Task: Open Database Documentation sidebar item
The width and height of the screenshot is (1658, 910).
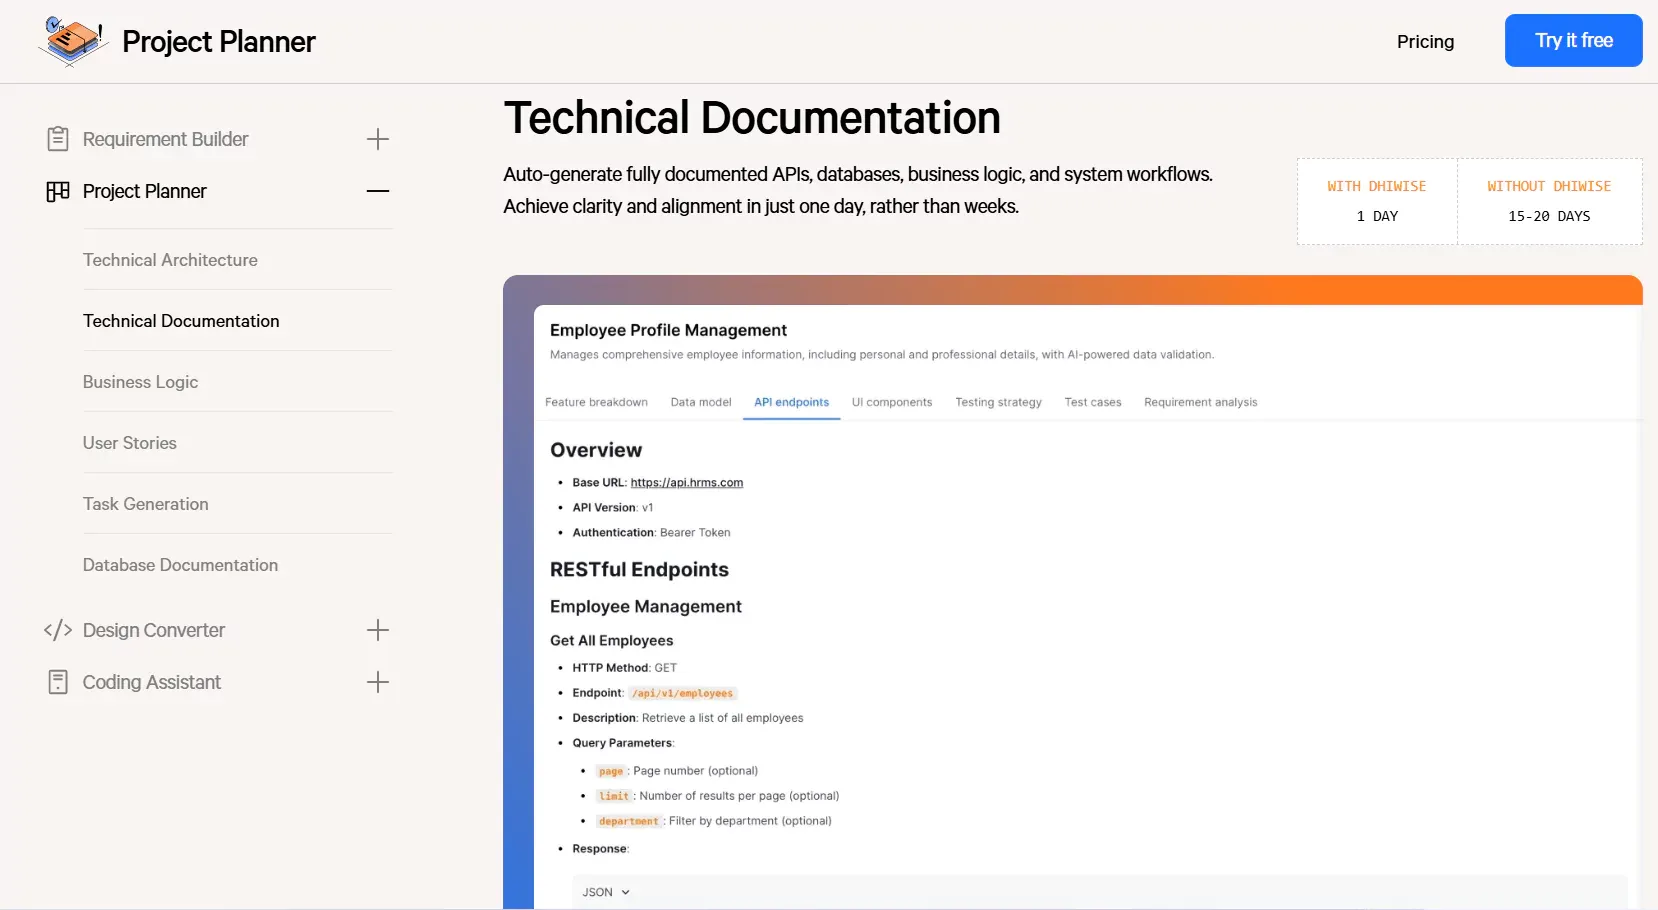Action: click(x=180, y=565)
